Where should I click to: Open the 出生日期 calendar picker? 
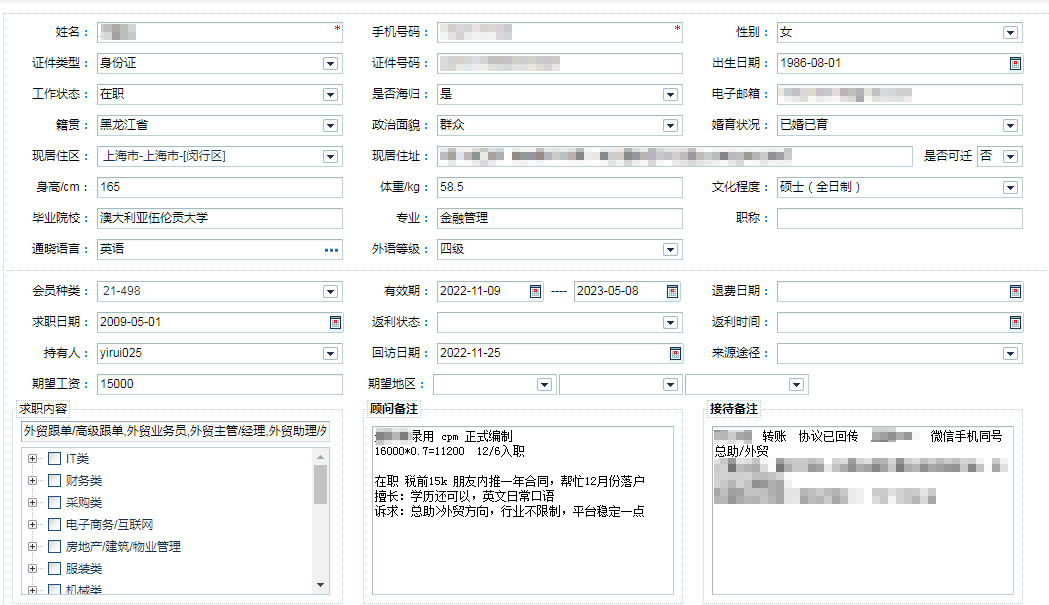[x=1015, y=64]
